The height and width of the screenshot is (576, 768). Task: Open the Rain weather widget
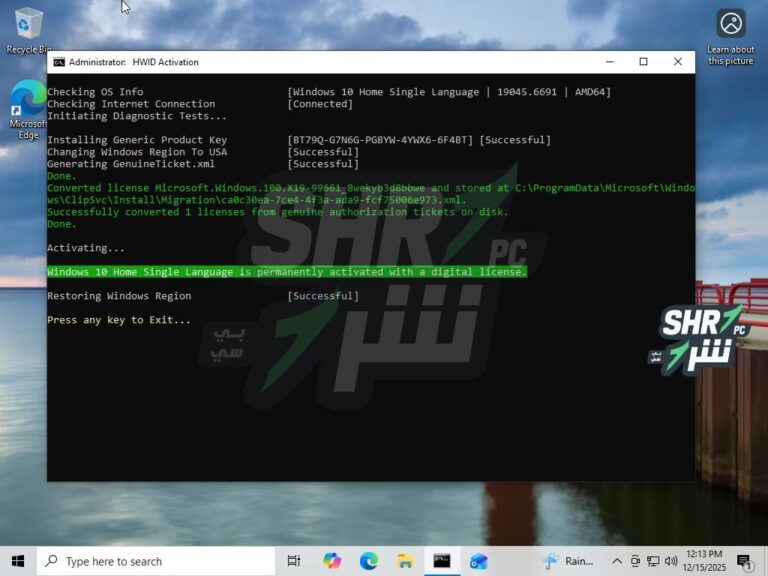[568, 561]
